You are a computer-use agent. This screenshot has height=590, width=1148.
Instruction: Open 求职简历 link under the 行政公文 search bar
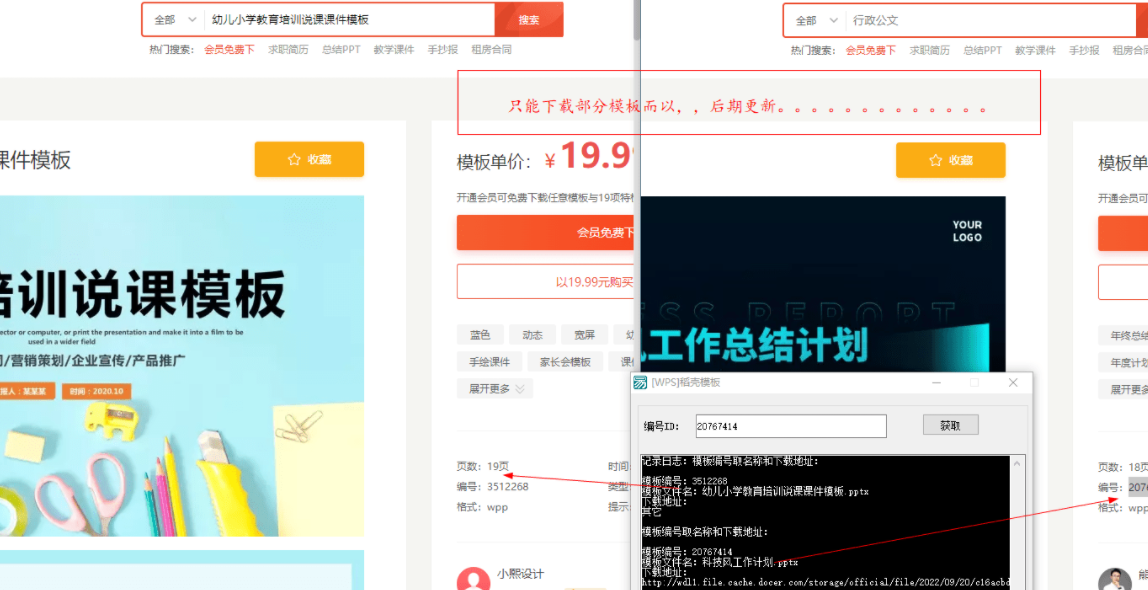(930, 51)
